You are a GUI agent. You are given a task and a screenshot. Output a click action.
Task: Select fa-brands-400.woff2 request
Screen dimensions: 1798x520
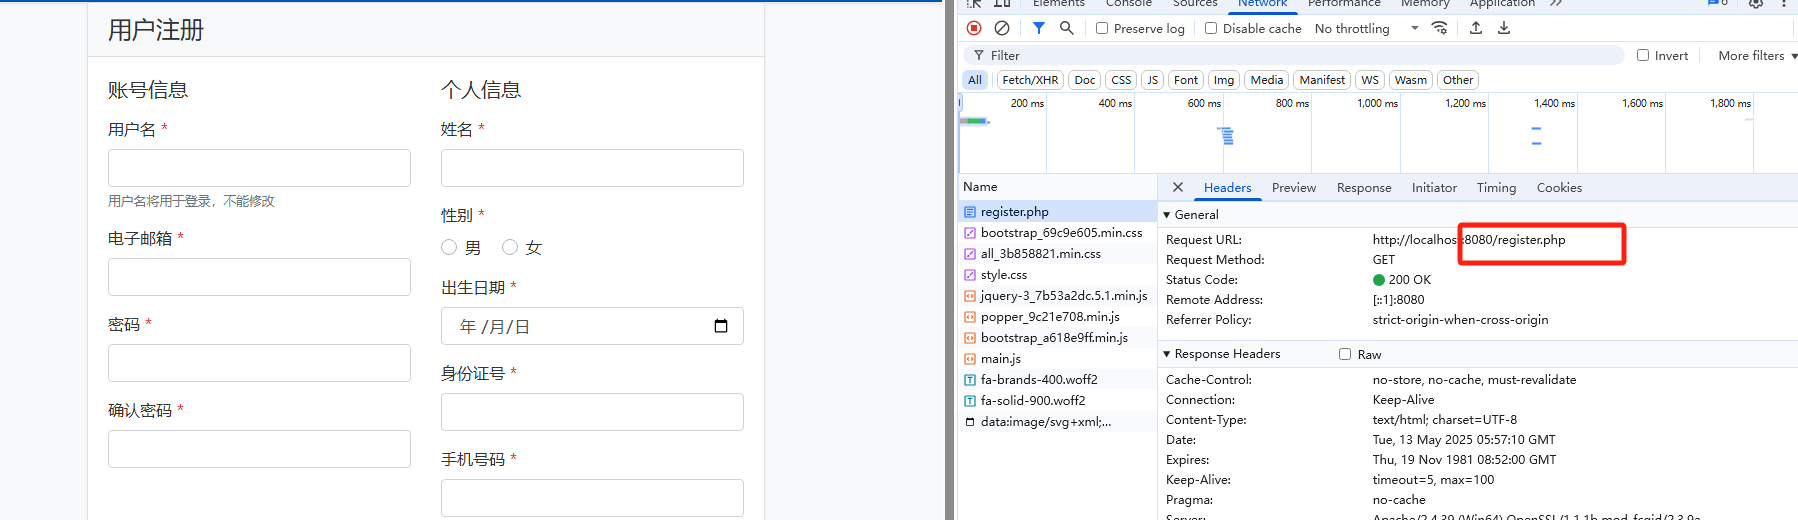pos(1057,379)
